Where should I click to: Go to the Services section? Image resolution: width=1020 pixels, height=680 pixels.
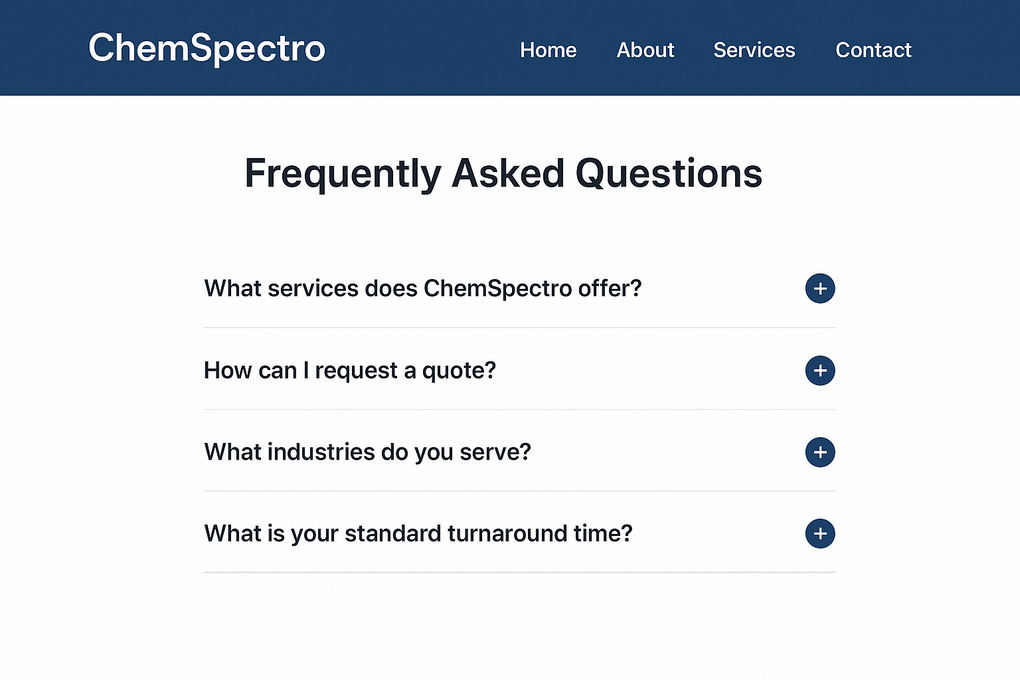coord(754,50)
